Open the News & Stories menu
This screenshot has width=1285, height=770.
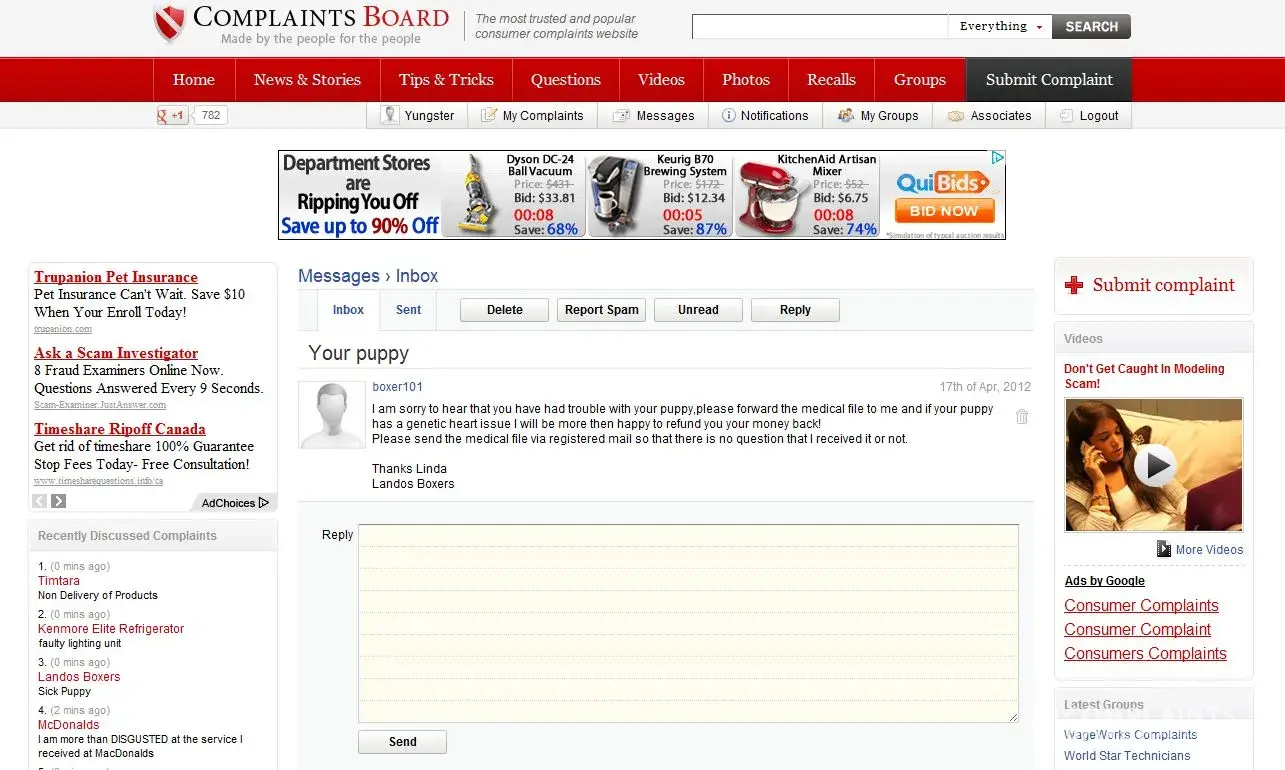[307, 80]
